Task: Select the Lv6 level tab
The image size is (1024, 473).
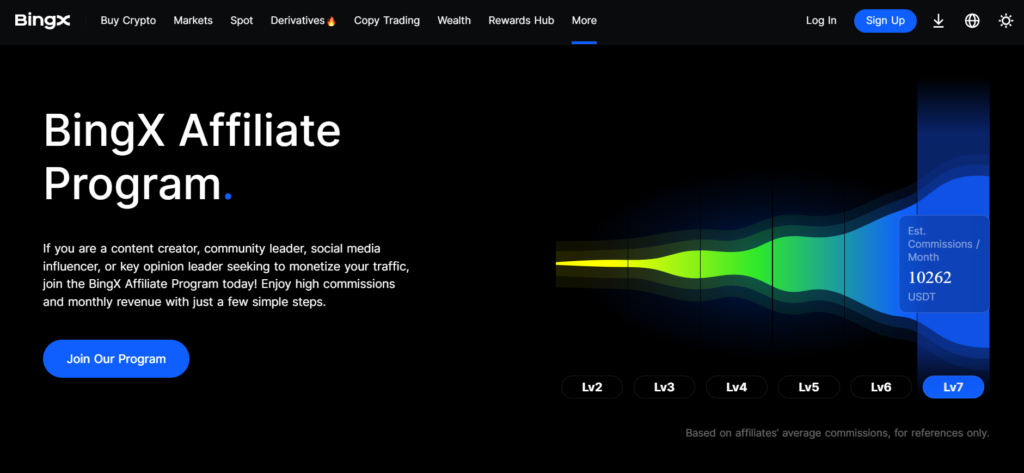Action: [x=881, y=387]
